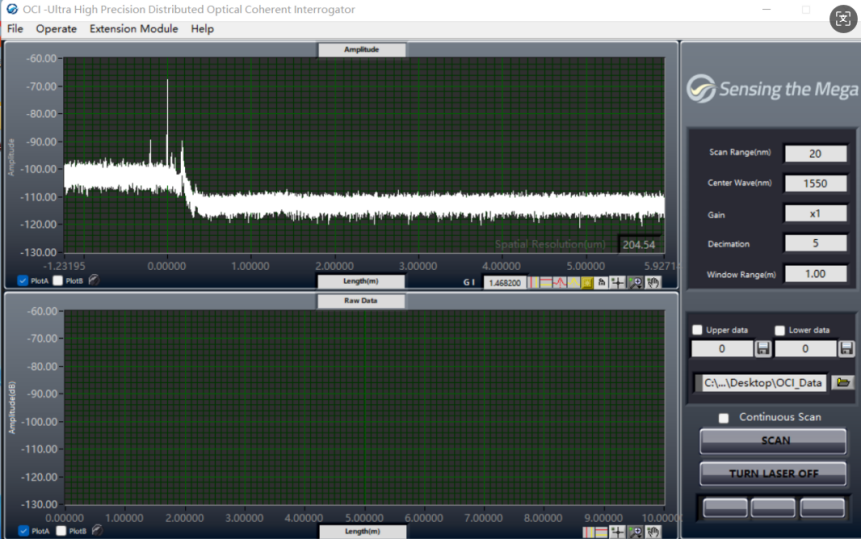
Task: Save the upper data with its floppy icon
Action: tap(763, 349)
